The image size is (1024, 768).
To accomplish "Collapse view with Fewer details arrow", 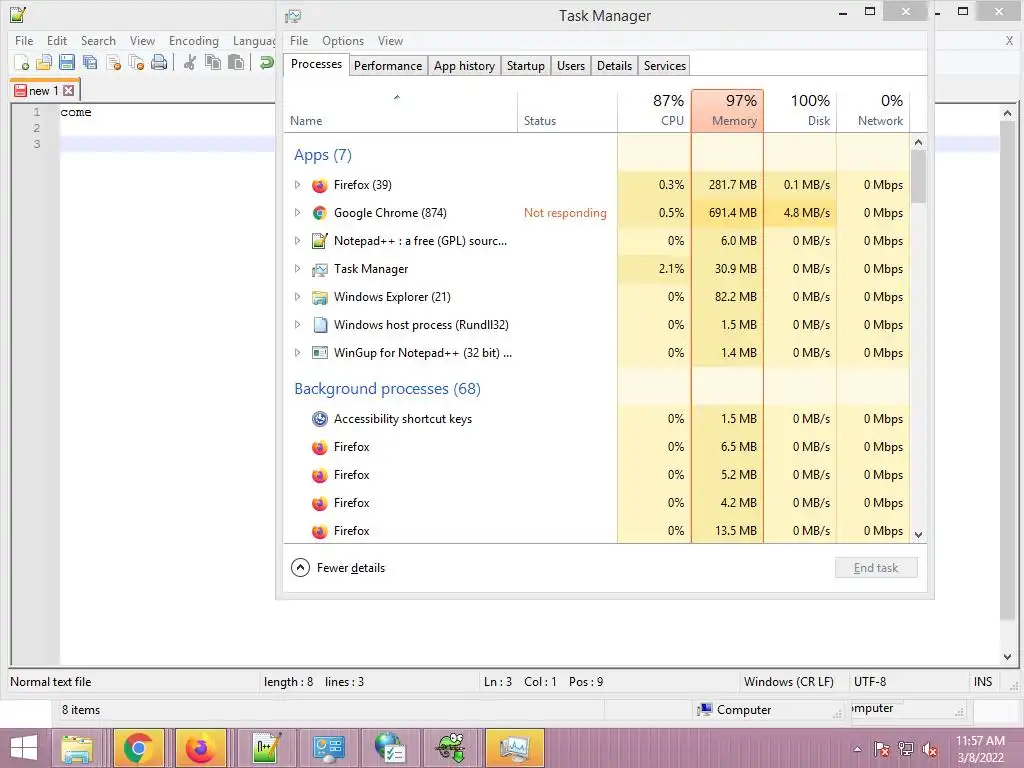I will coord(300,568).
